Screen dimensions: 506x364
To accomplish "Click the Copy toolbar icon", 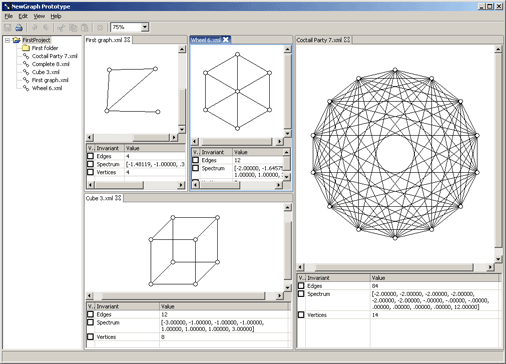I will pos(73,28).
